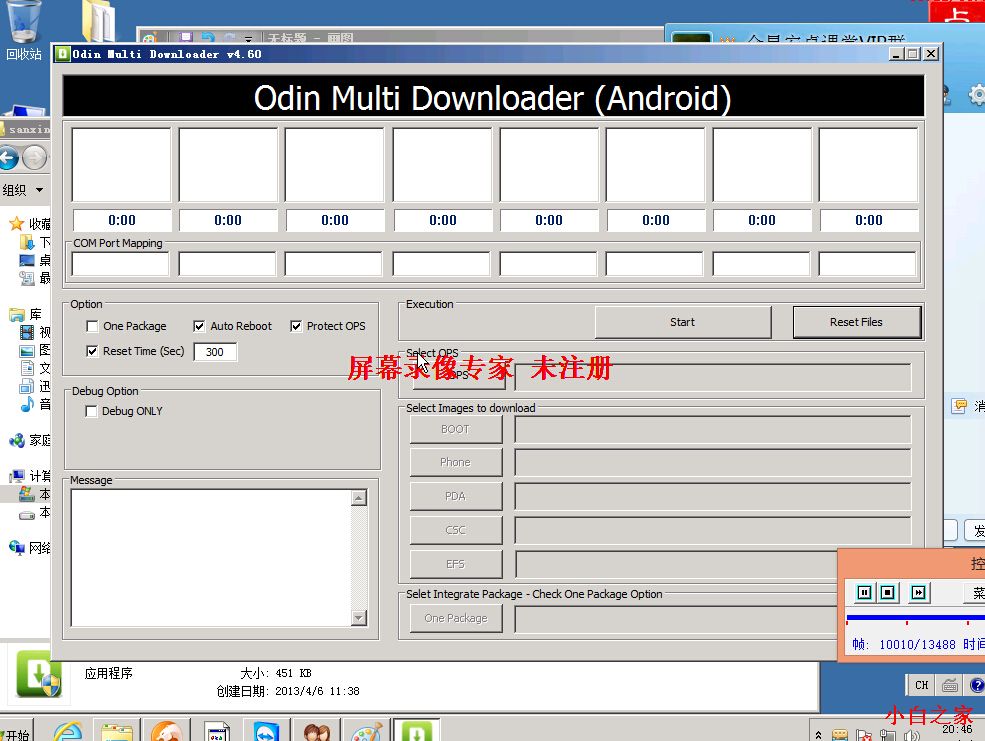Click the recorder blue progress bar
The width and height of the screenshot is (985, 741).
[x=915, y=619]
